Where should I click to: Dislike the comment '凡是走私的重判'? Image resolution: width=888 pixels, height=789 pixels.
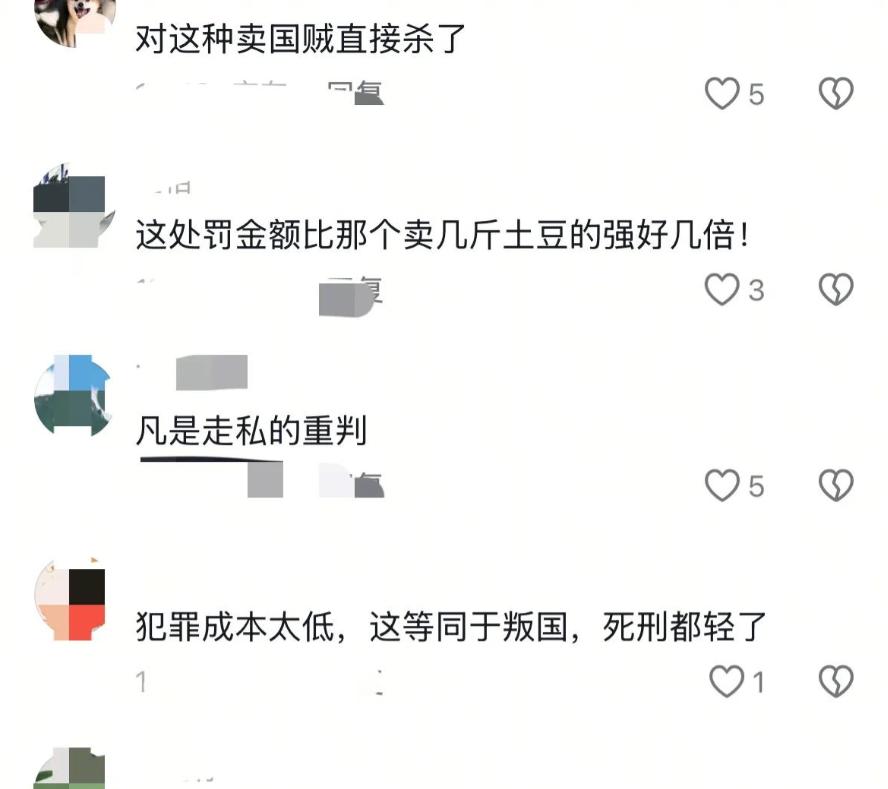[x=836, y=485]
